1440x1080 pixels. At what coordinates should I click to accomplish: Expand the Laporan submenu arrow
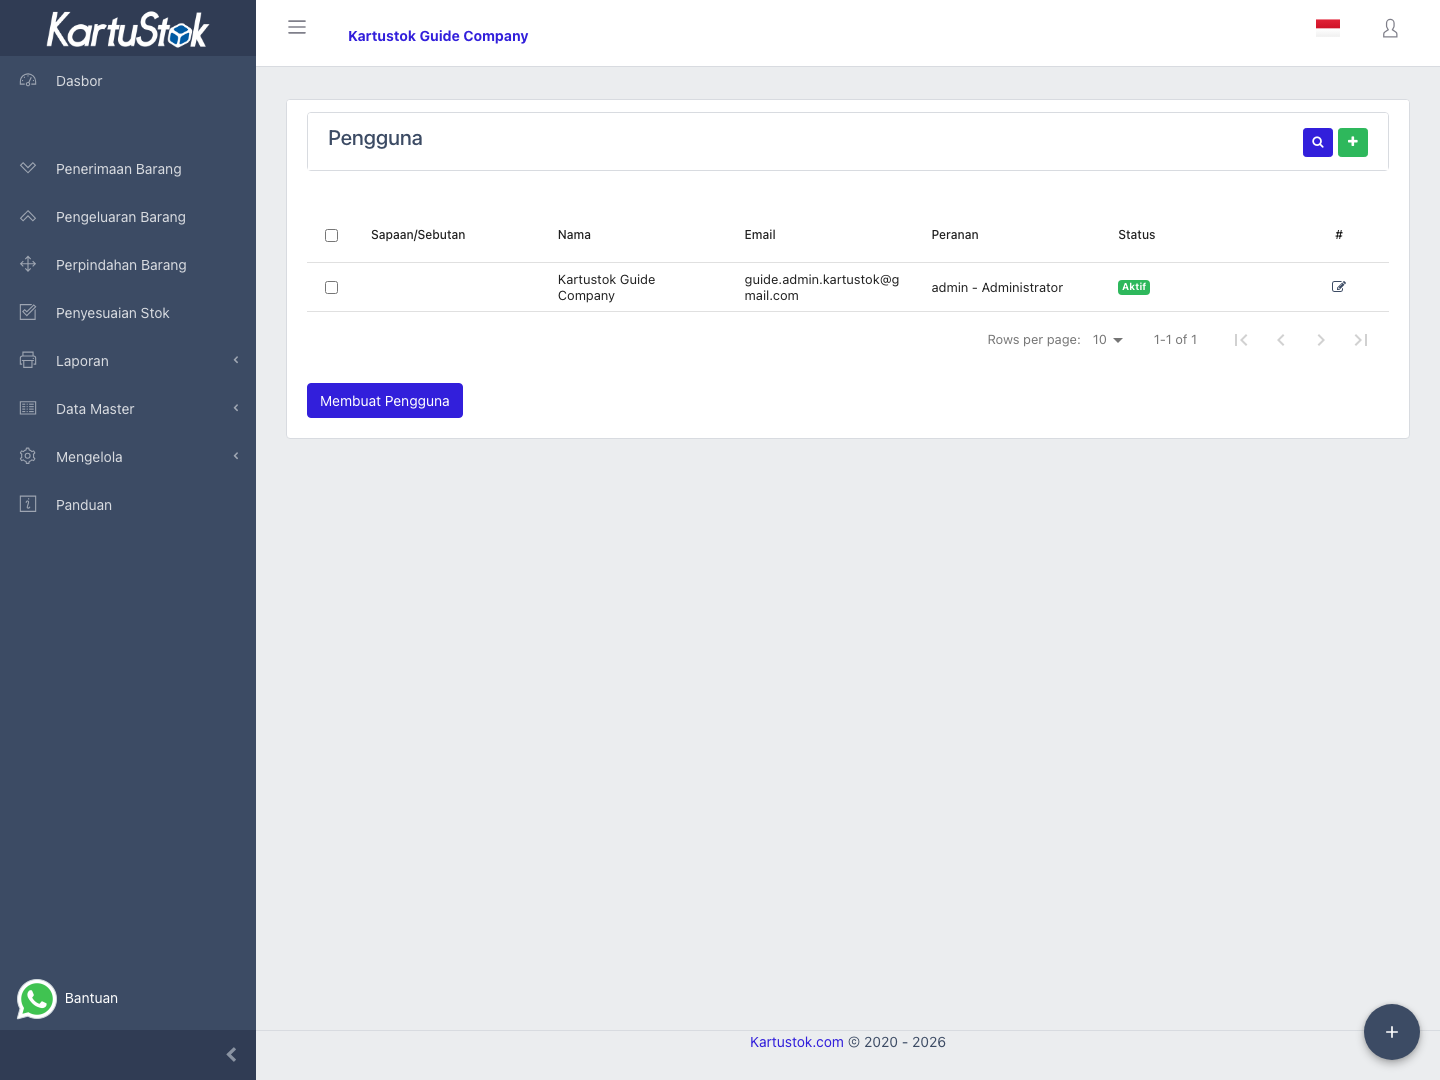236,360
